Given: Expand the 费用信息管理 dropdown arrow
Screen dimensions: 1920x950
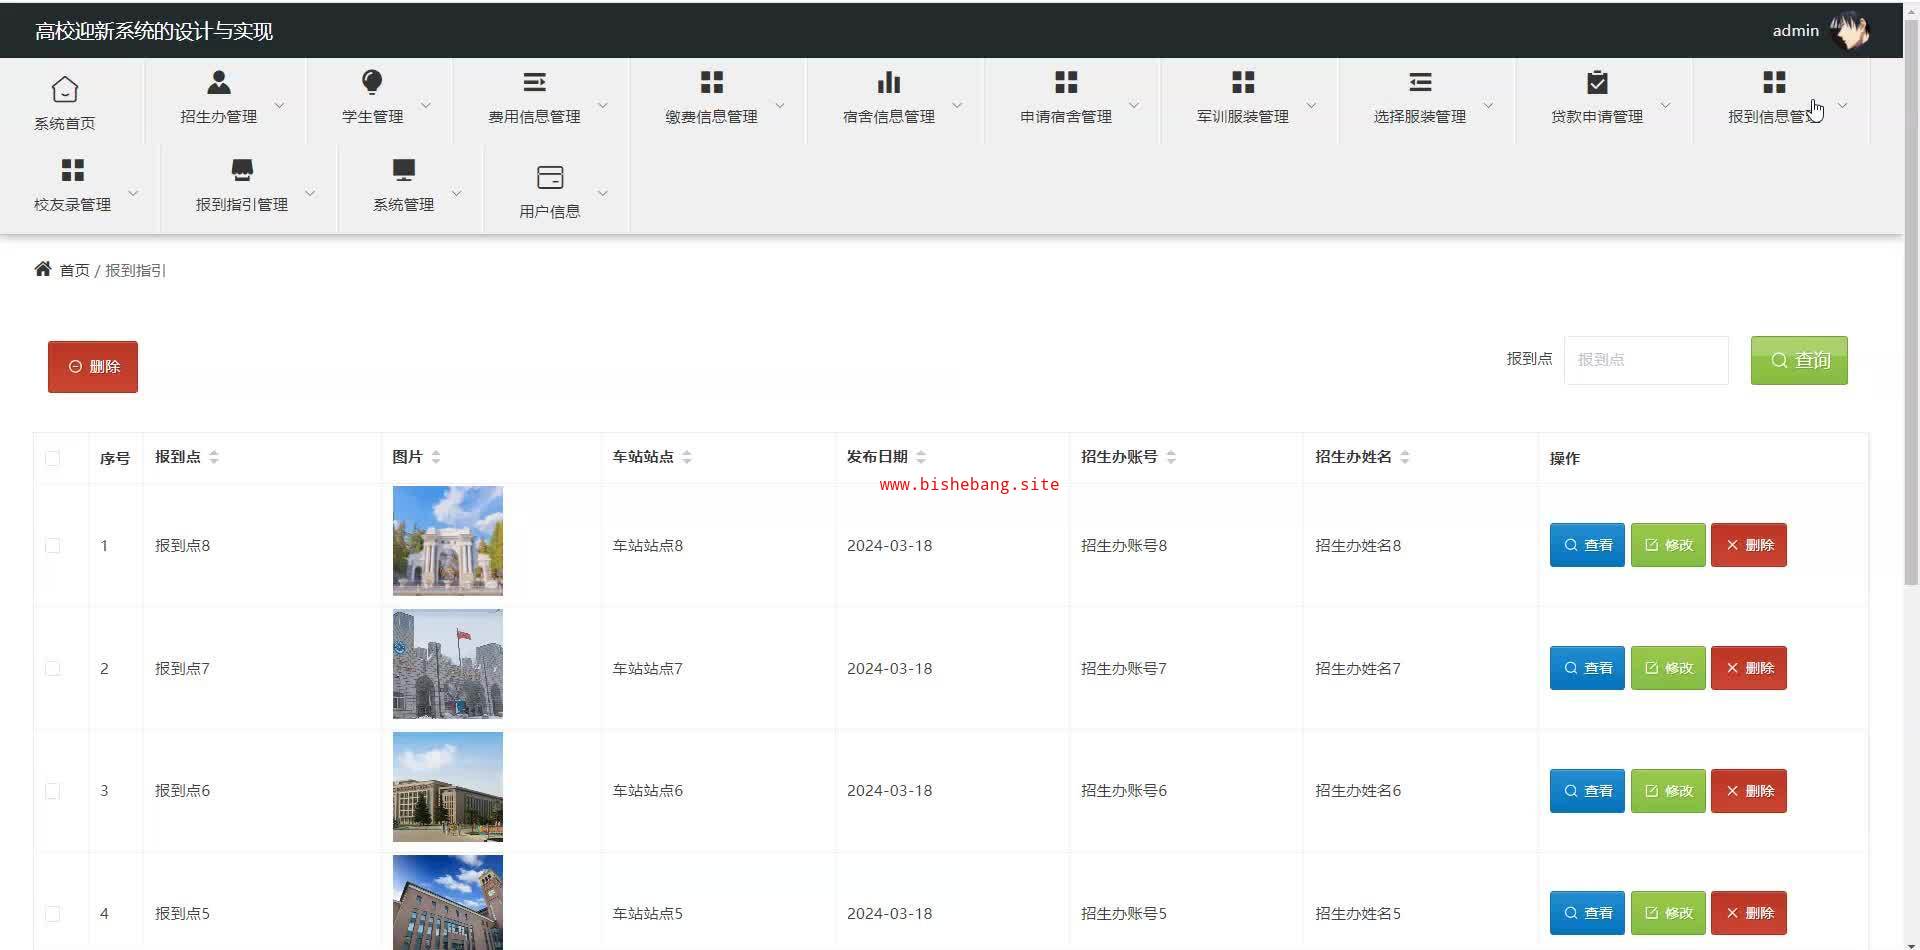Looking at the screenshot, I should [603, 105].
